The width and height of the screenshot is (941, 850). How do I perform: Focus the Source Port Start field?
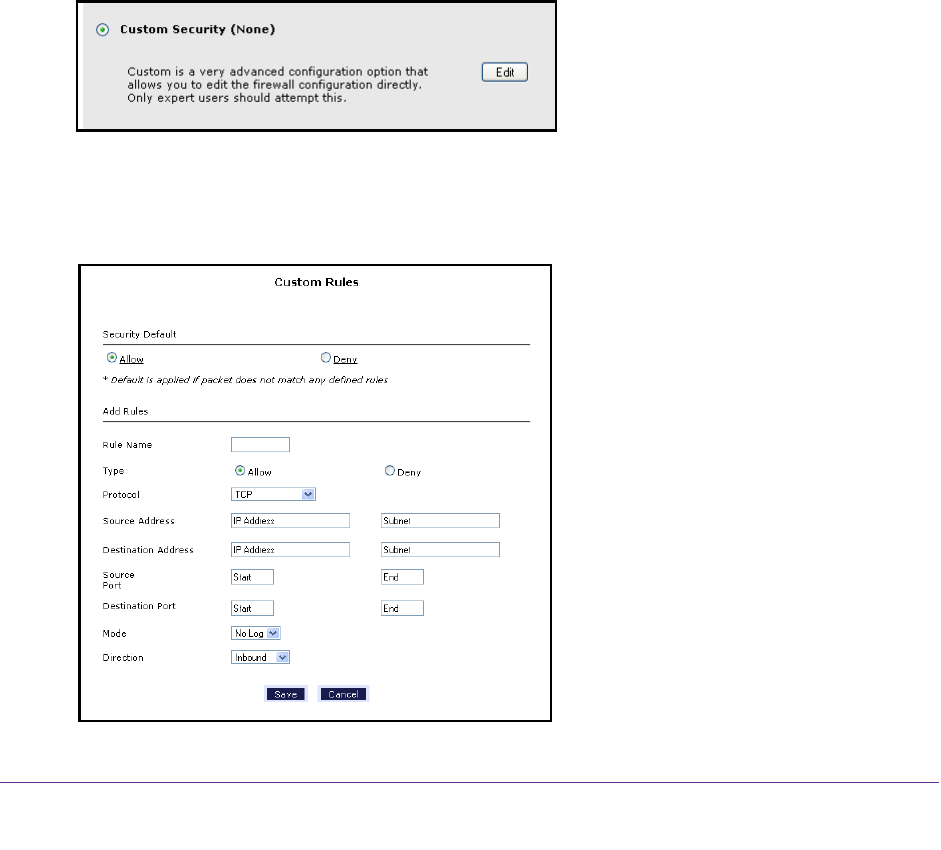tap(253, 577)
